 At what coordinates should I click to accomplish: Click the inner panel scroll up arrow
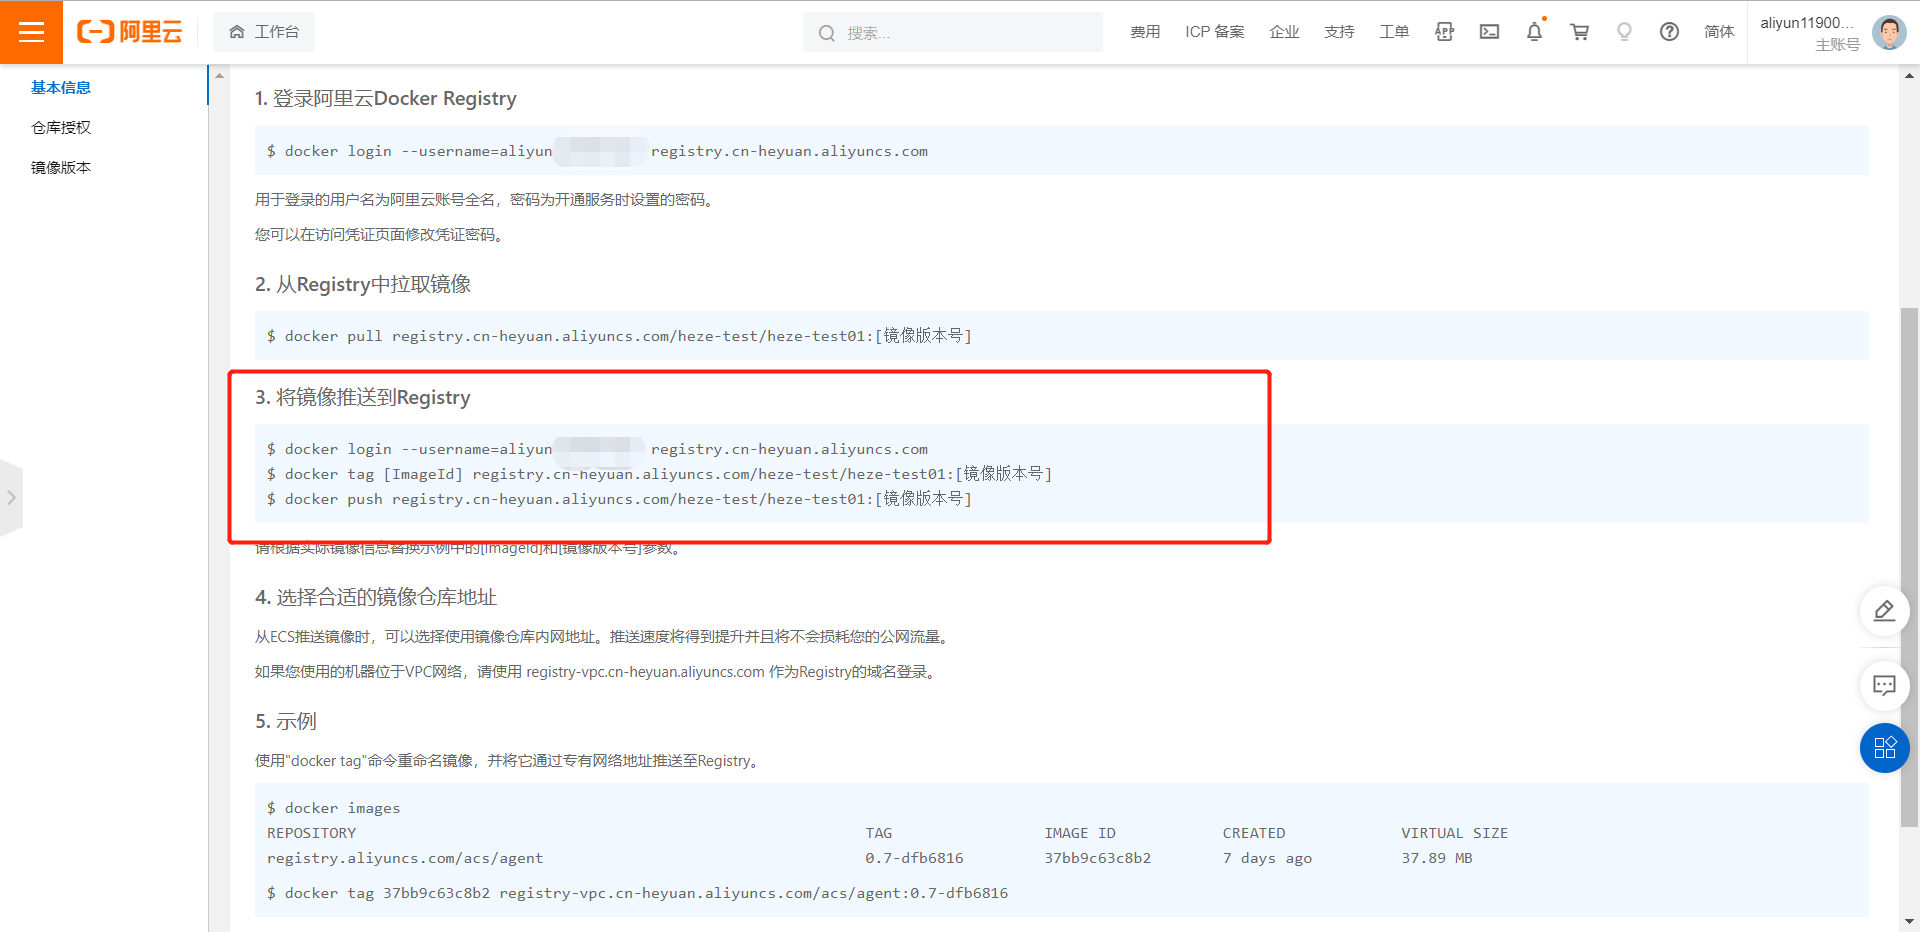click(x=219, y=76)
